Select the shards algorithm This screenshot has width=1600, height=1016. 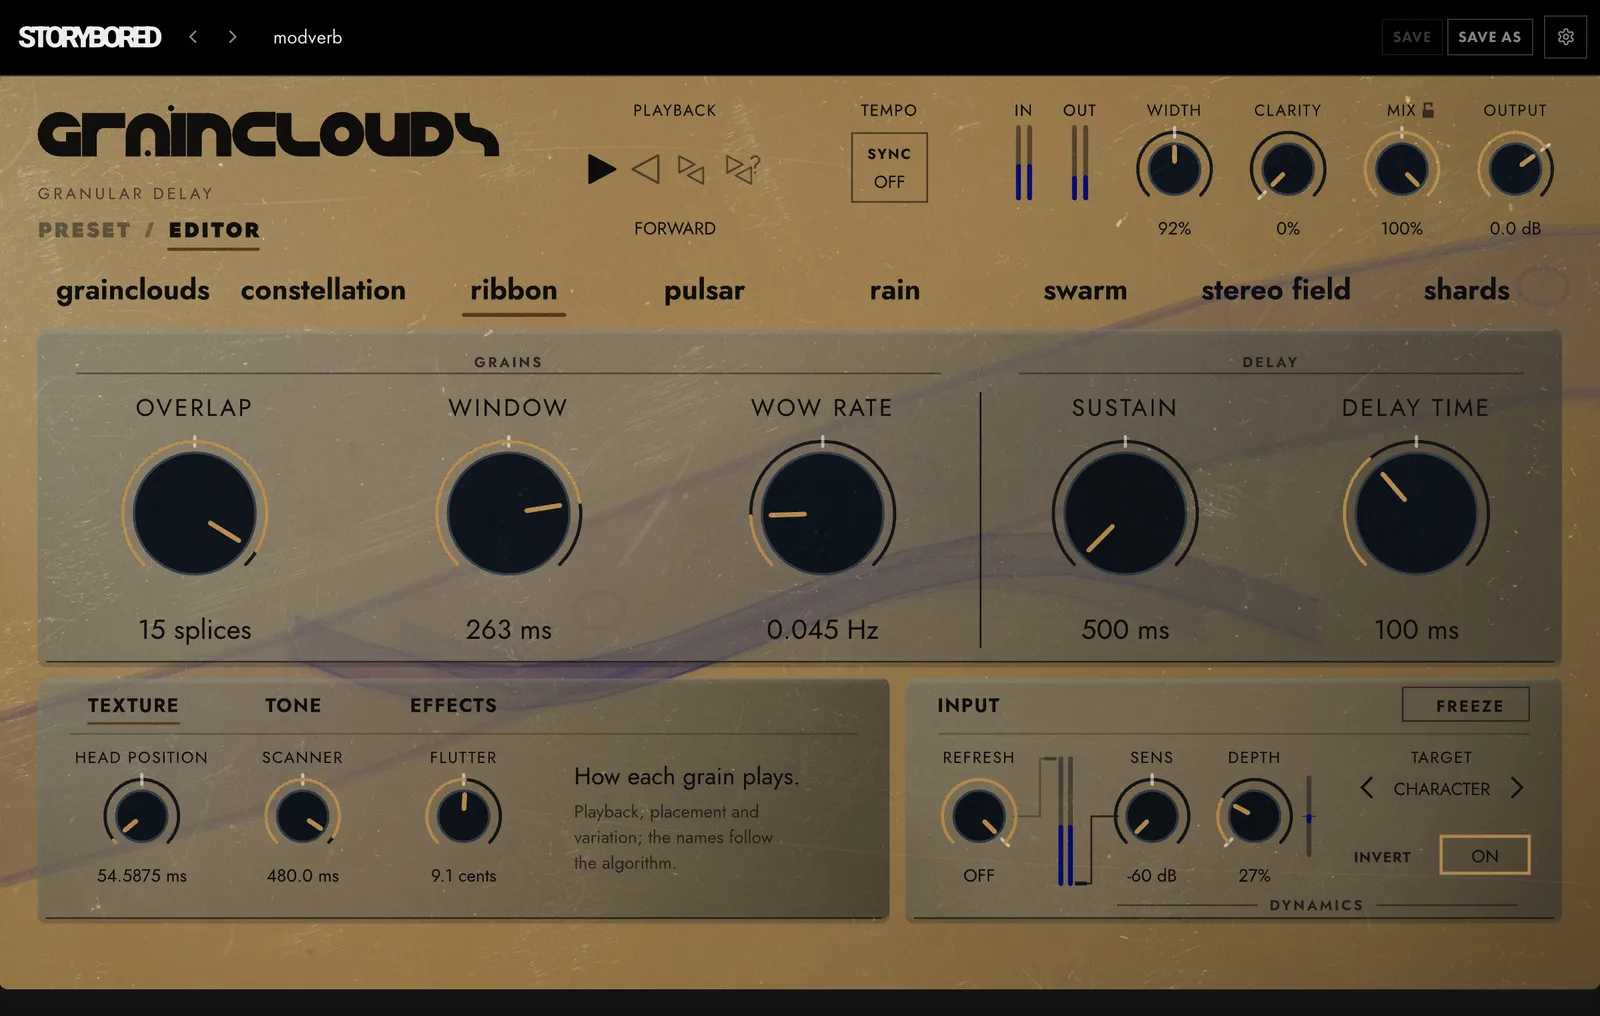click(x=1466, y=290)
